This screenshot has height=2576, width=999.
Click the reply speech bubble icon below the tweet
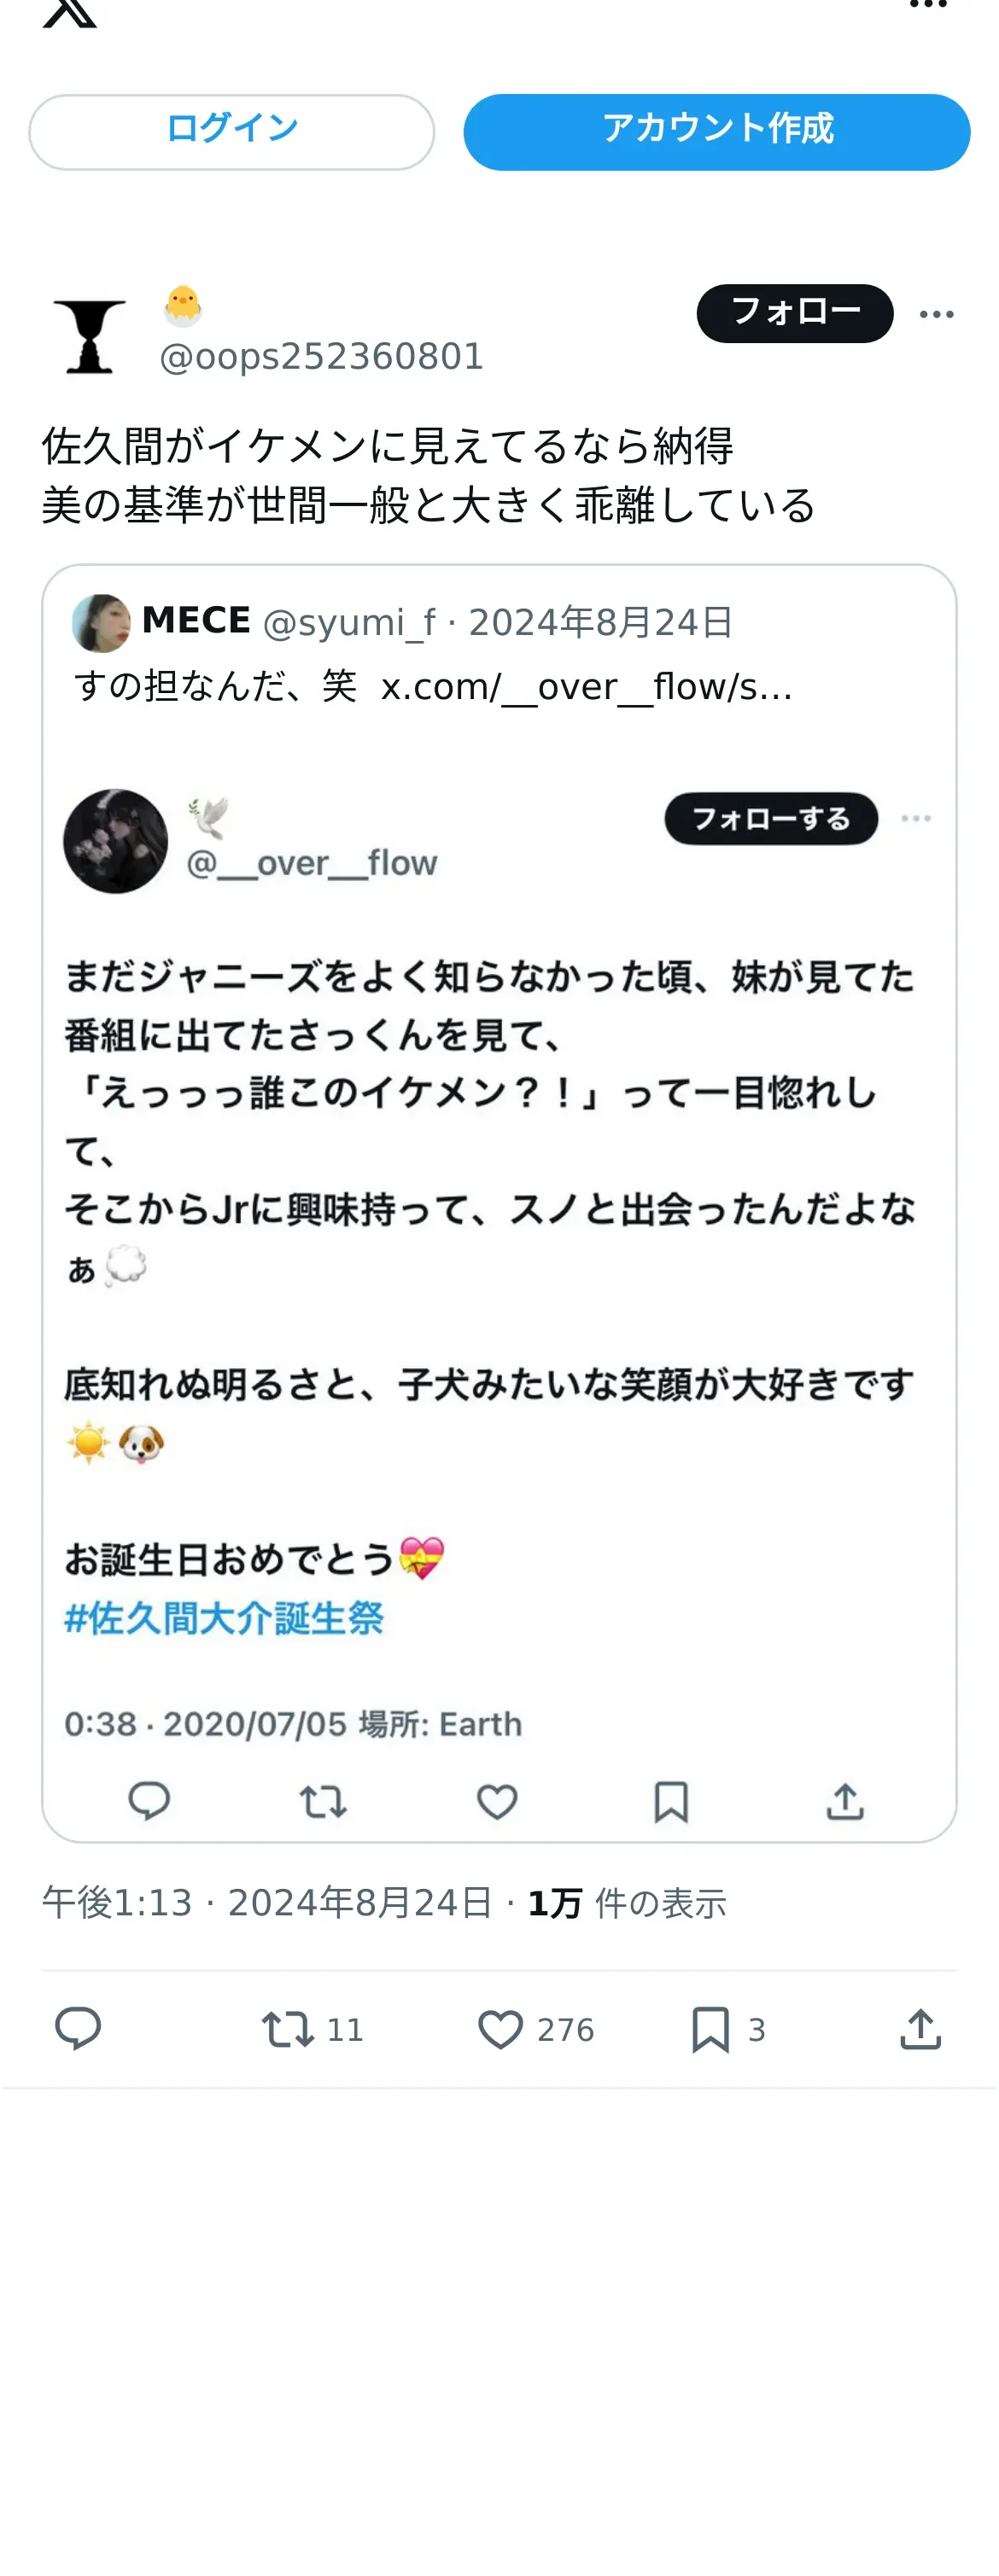click(77, 2029)
